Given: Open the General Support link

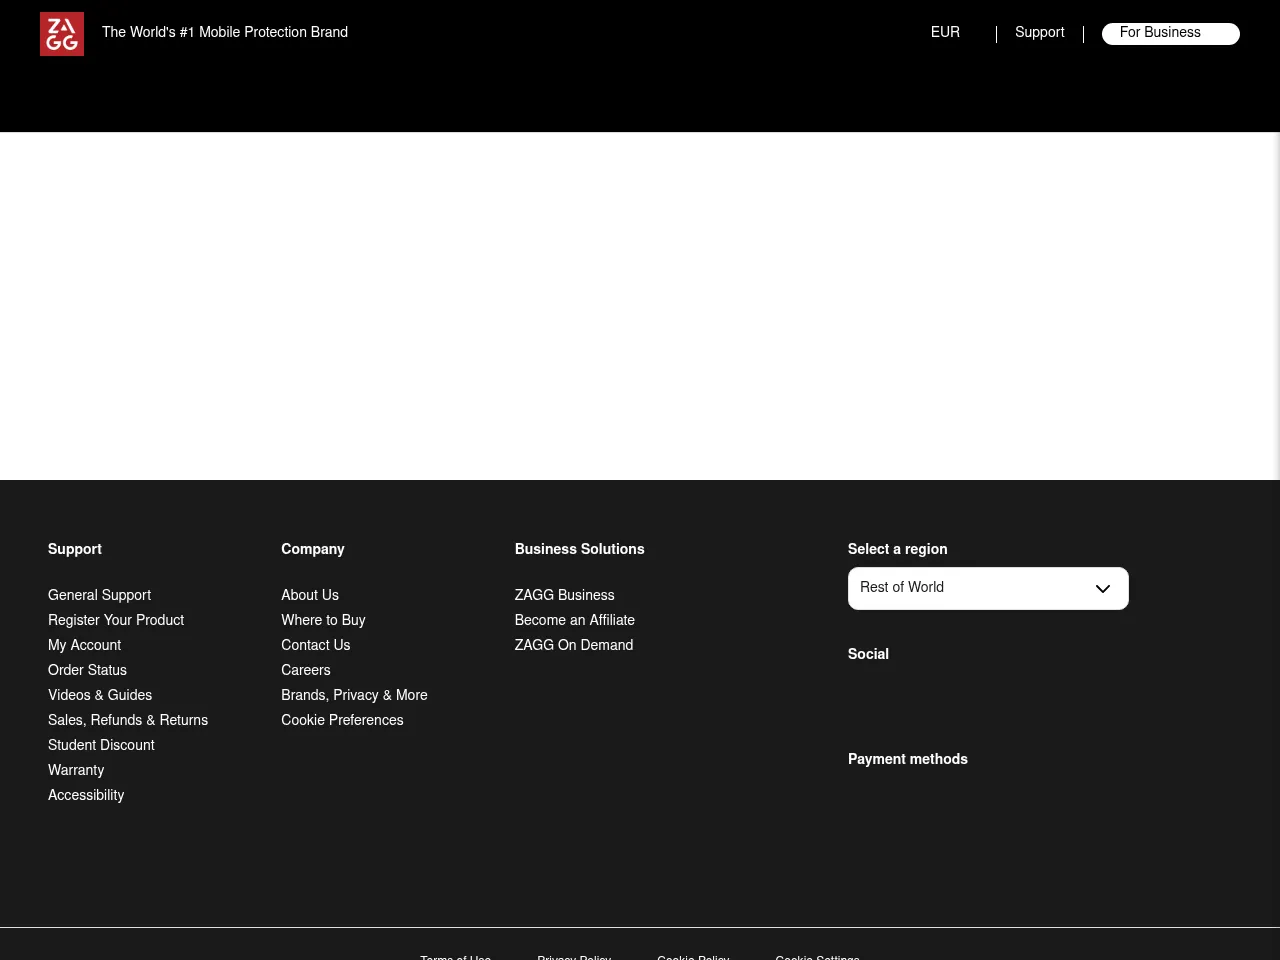Looking at the screenshot, I should pyautogui.click(x=99, y=595).
